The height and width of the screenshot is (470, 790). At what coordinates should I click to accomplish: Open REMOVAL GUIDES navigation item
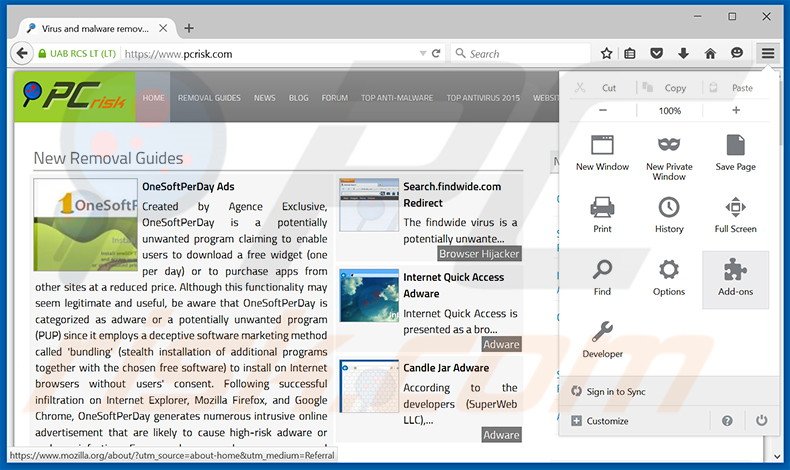point(209,98)
